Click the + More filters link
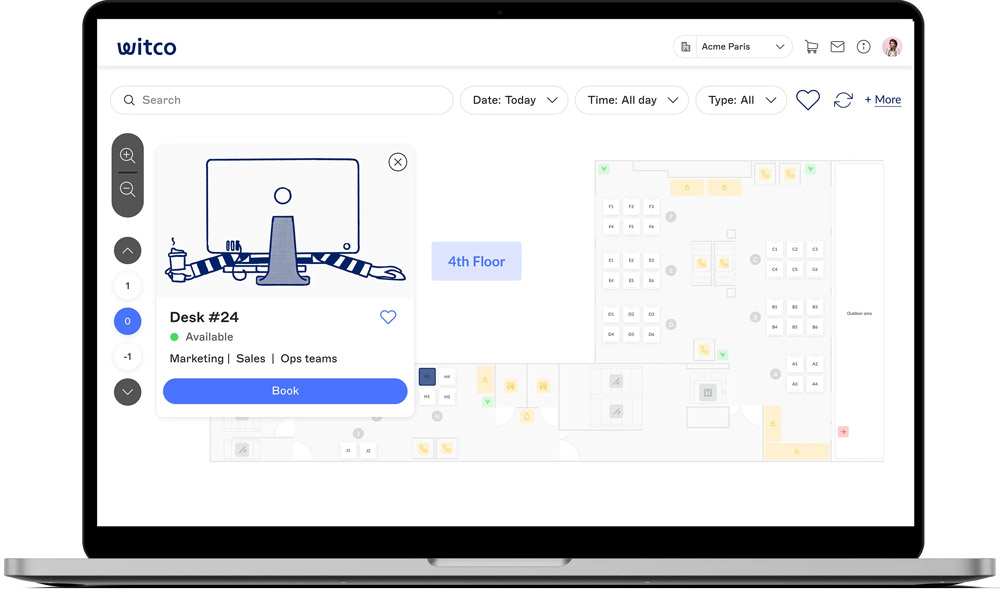Viewport: 1000px width, 589px height. click(x=882, y=100)
